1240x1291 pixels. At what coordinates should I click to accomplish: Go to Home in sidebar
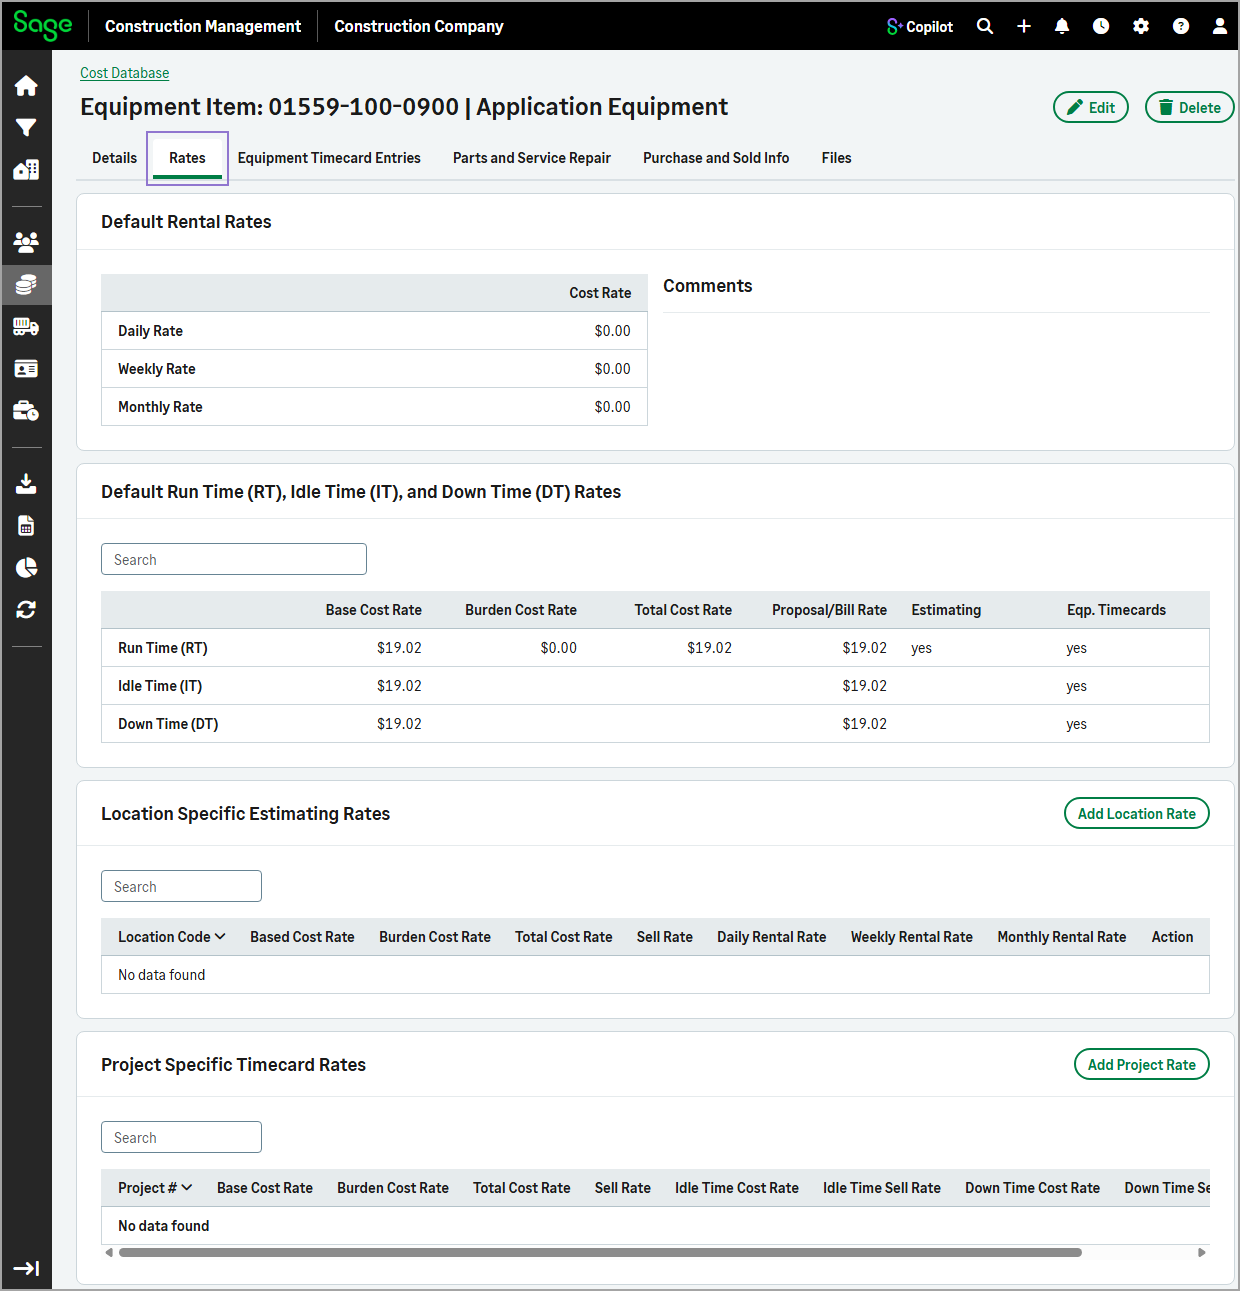tap(27, 86)
